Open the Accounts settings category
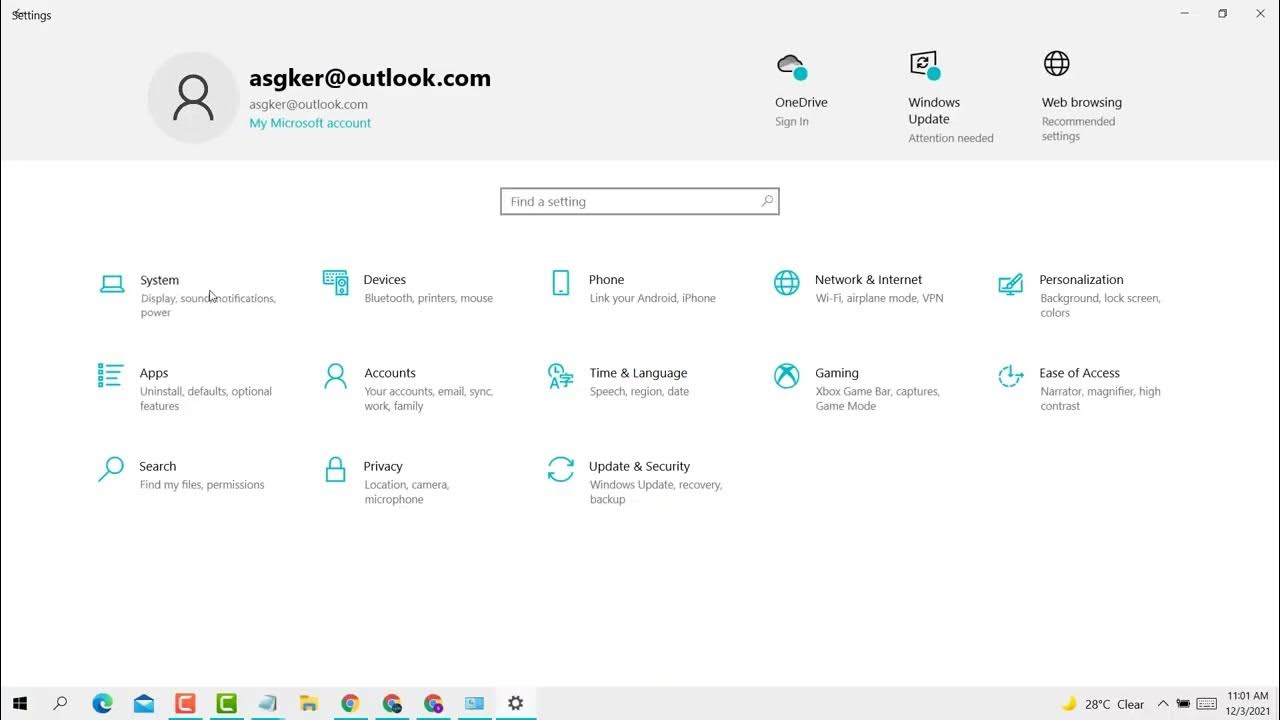The width and height of the screenshot is (1280, 720). [x=409, y=389]
